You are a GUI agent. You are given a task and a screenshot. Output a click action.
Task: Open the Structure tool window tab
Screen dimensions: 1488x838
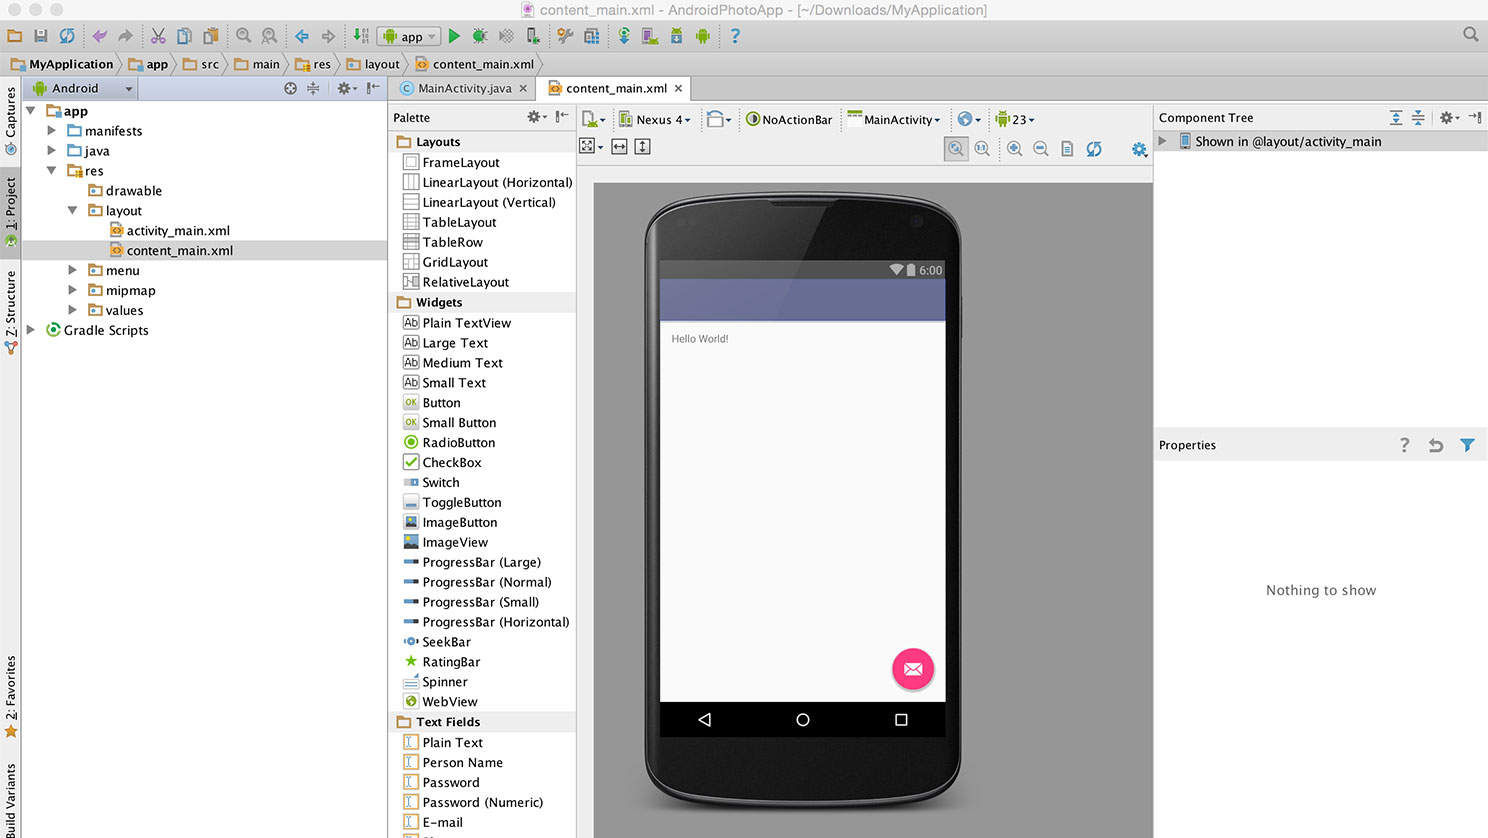click(x=11, y=303)
